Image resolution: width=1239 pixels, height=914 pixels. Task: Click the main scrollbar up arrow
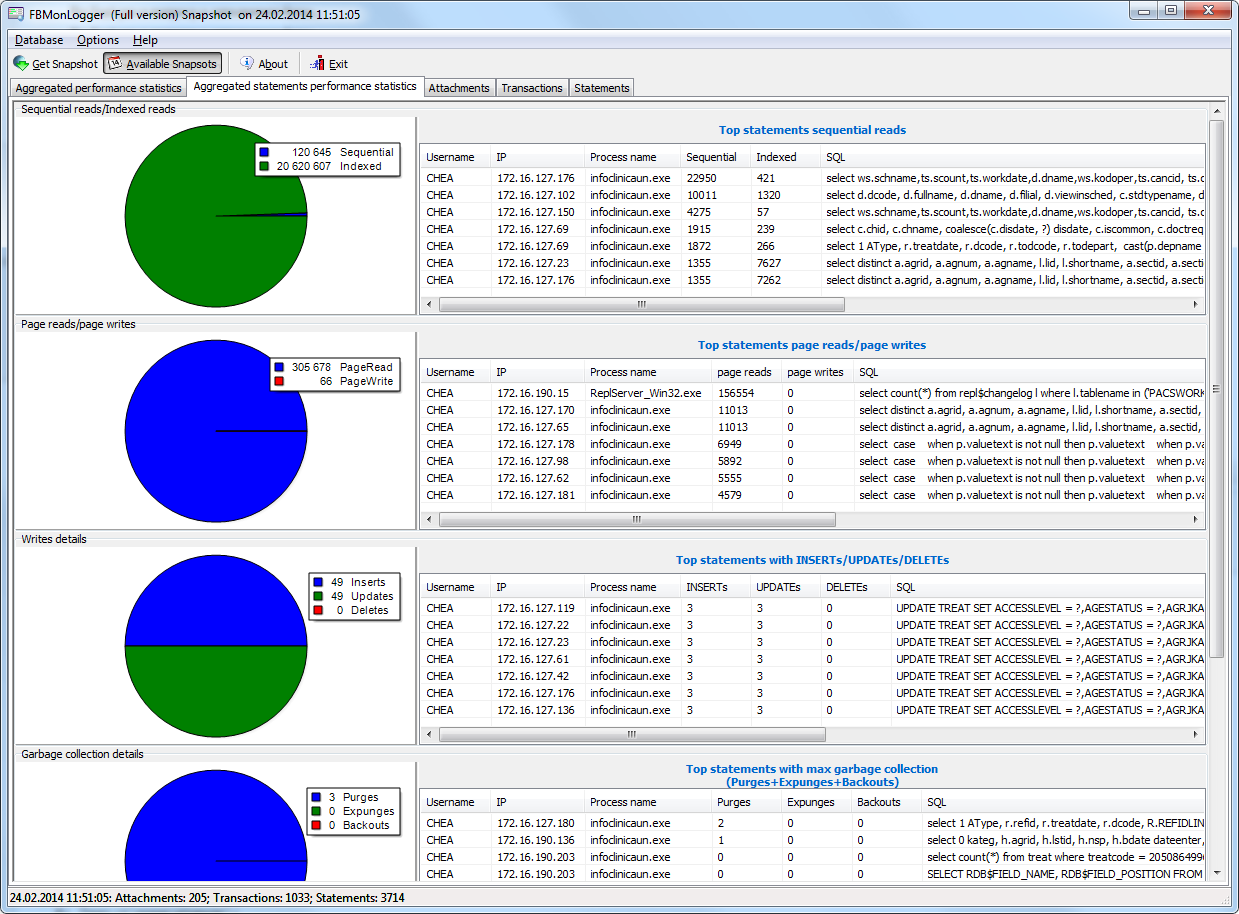pos(1217,110)
